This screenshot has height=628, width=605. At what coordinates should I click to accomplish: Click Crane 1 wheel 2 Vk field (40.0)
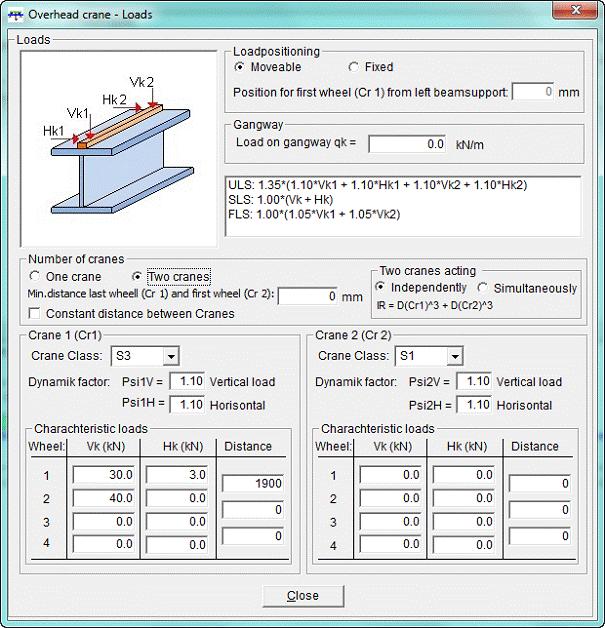click(104, 498)
